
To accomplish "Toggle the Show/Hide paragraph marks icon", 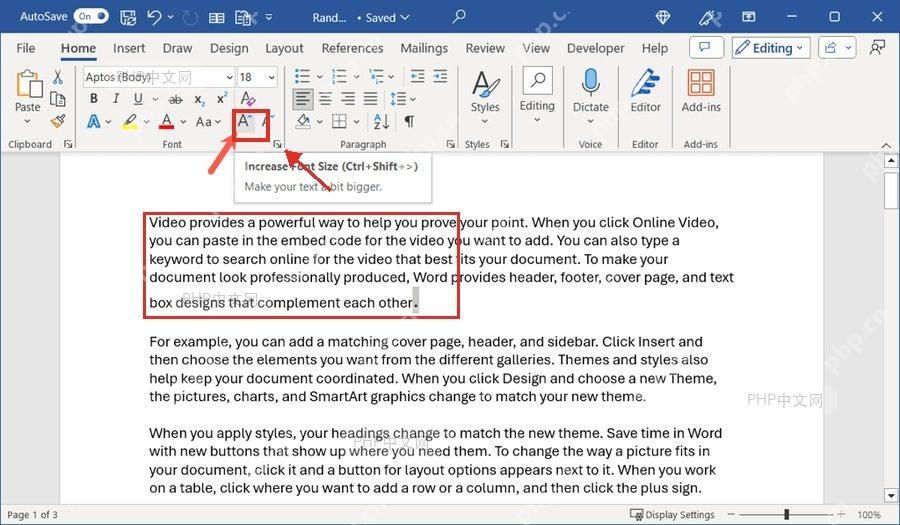I will pyautogui.click(x=409, y=121).
